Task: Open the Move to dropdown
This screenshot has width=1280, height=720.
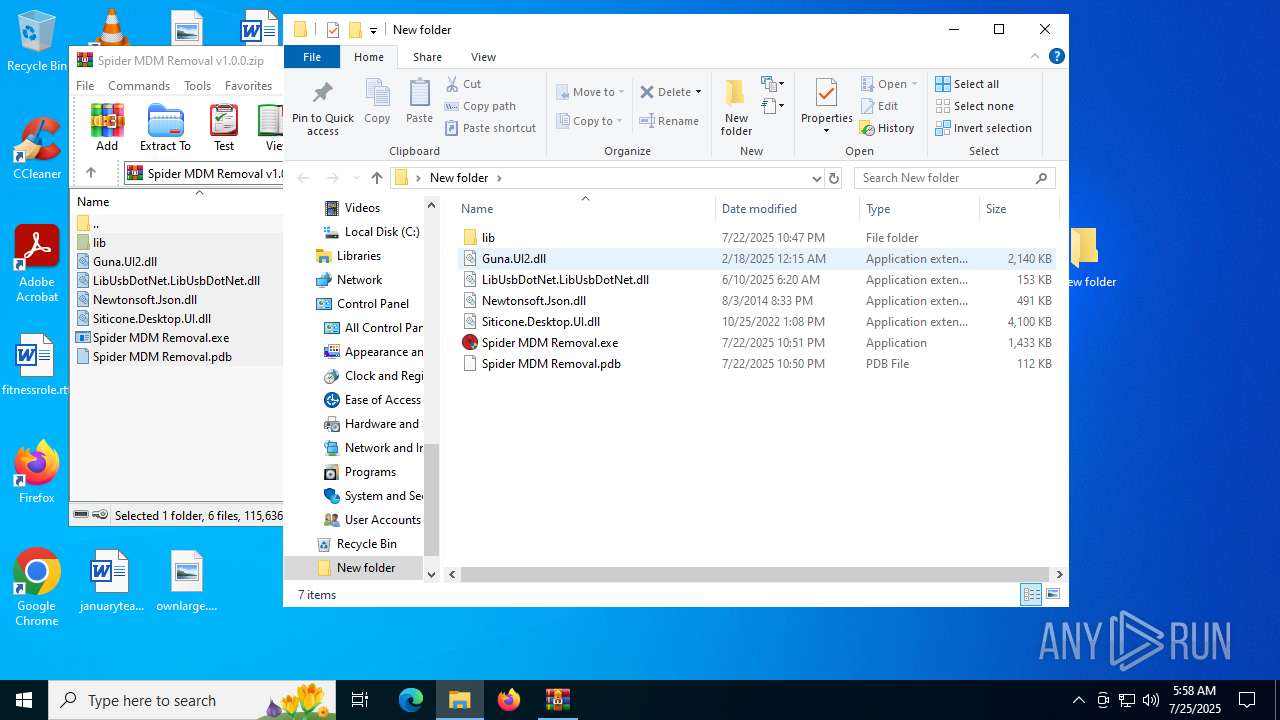Action: (x=590, y=92)
